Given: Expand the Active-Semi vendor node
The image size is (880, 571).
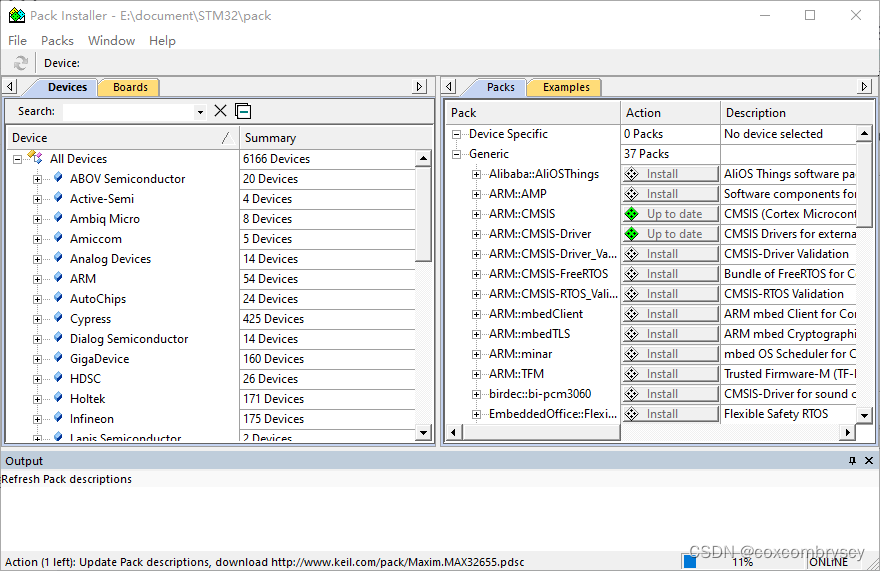Looking at the screenshot, I should coord(37,199).
